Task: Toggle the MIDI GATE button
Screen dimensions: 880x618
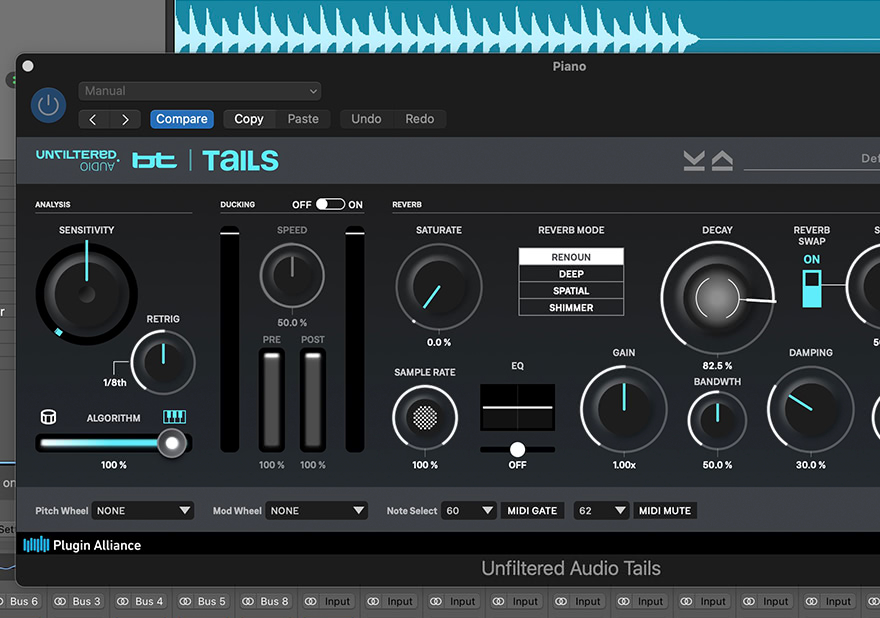Action: tap(532, 511)
